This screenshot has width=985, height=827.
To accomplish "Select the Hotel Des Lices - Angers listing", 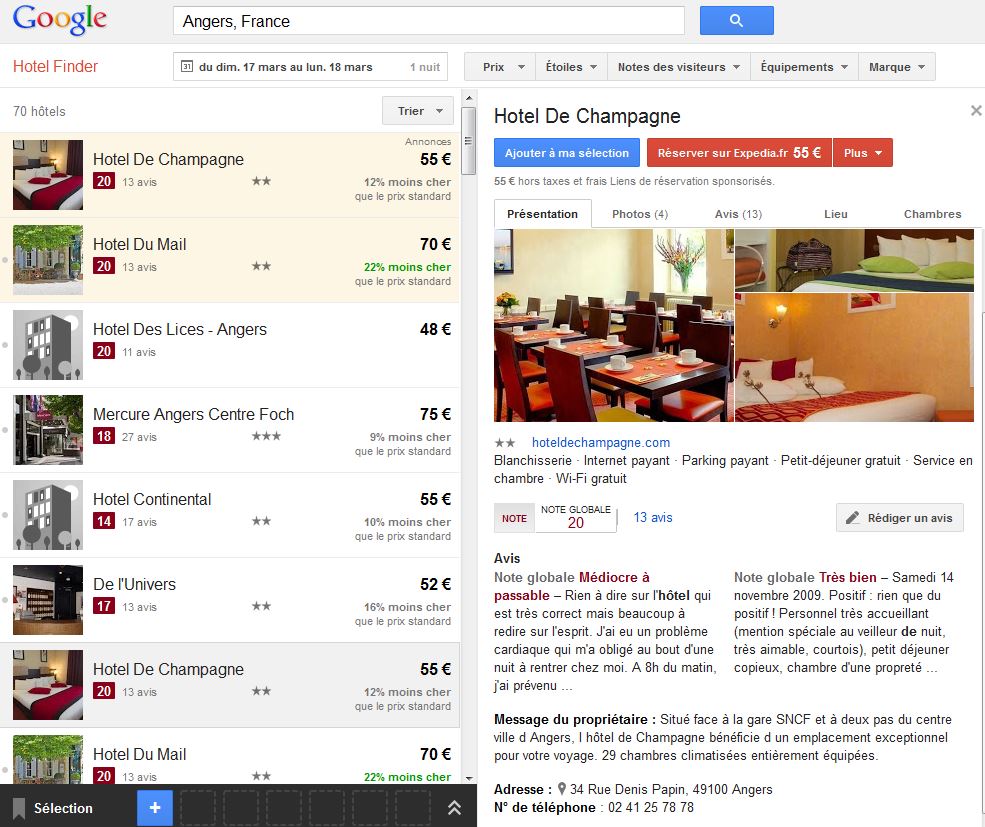I will tap(230, 345).
